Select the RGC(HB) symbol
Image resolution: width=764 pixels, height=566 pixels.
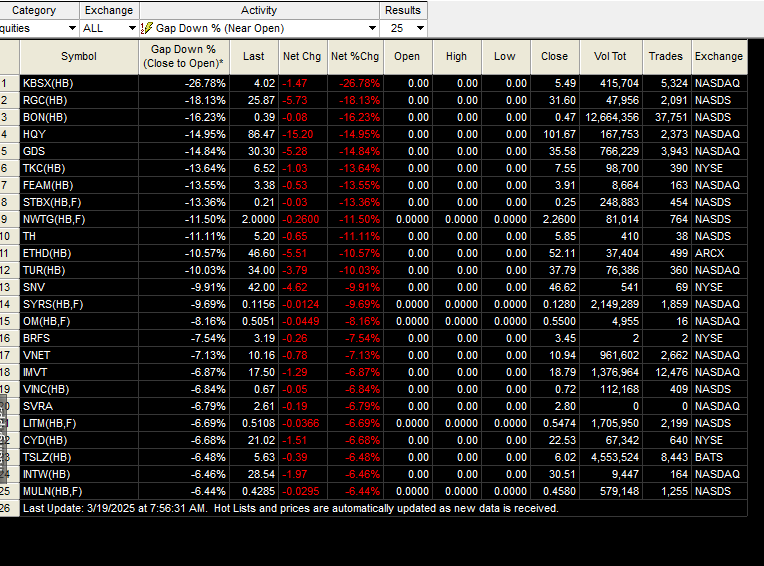45,100
